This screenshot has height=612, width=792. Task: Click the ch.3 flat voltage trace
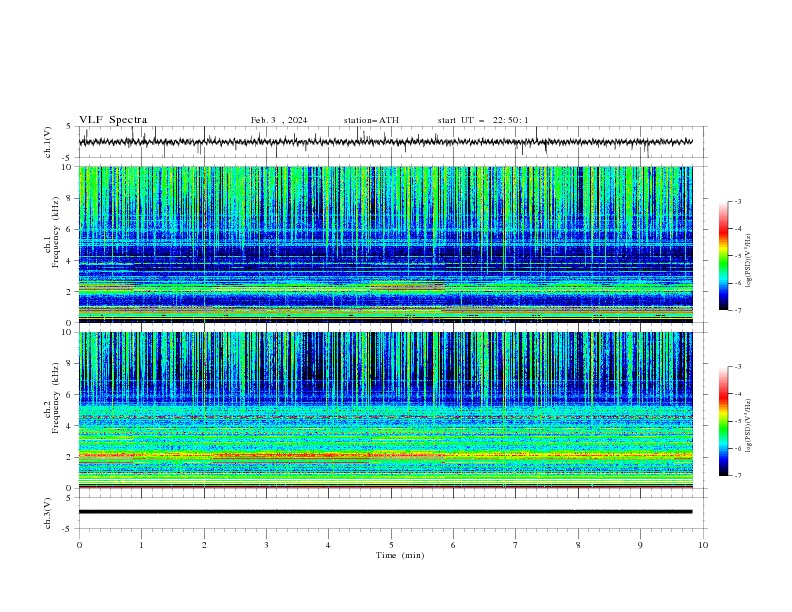point(385,512)
